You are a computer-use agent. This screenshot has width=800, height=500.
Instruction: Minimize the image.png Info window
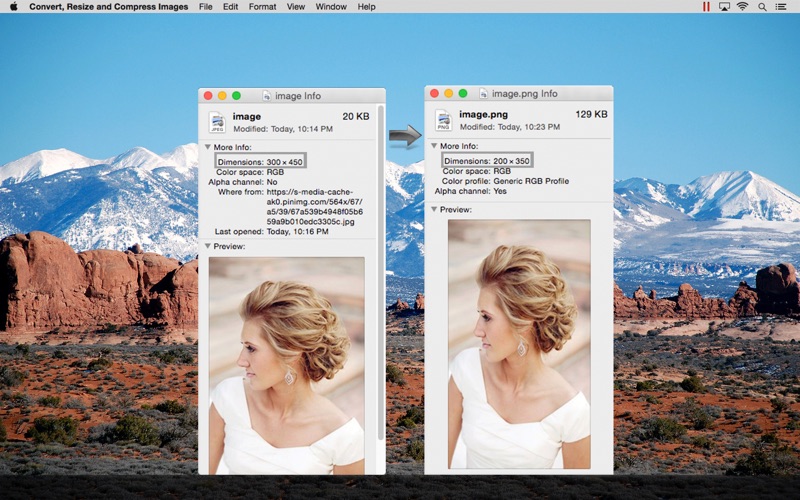pos(449,93)
